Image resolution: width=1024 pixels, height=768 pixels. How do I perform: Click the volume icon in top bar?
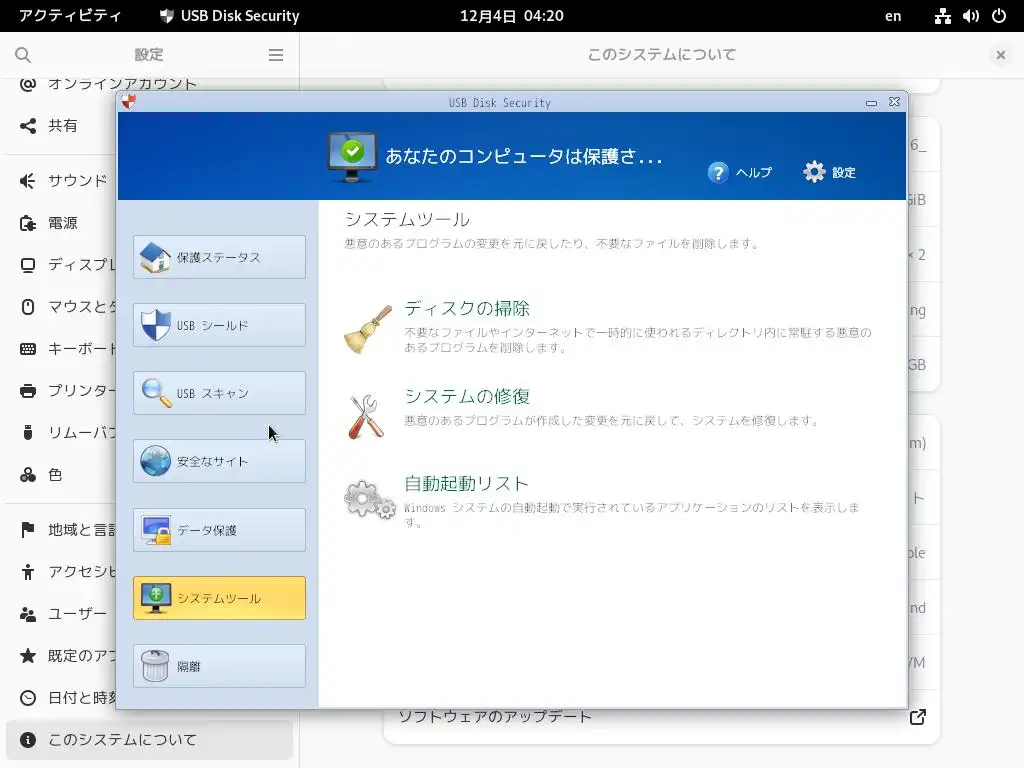970,16
